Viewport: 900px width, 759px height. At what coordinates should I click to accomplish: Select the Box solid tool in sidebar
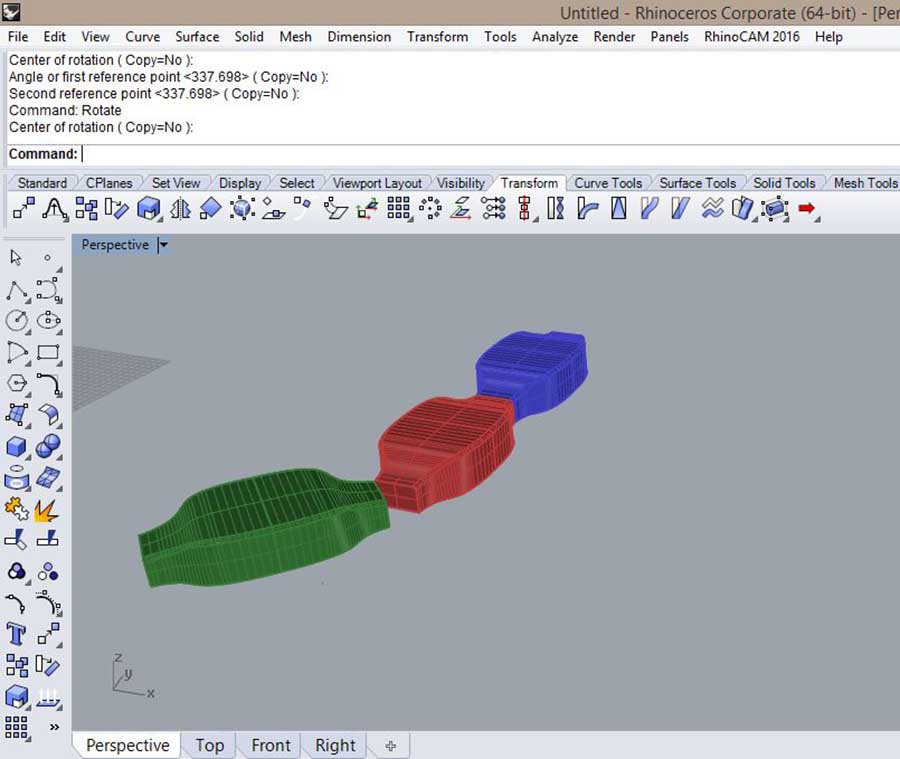16,446
